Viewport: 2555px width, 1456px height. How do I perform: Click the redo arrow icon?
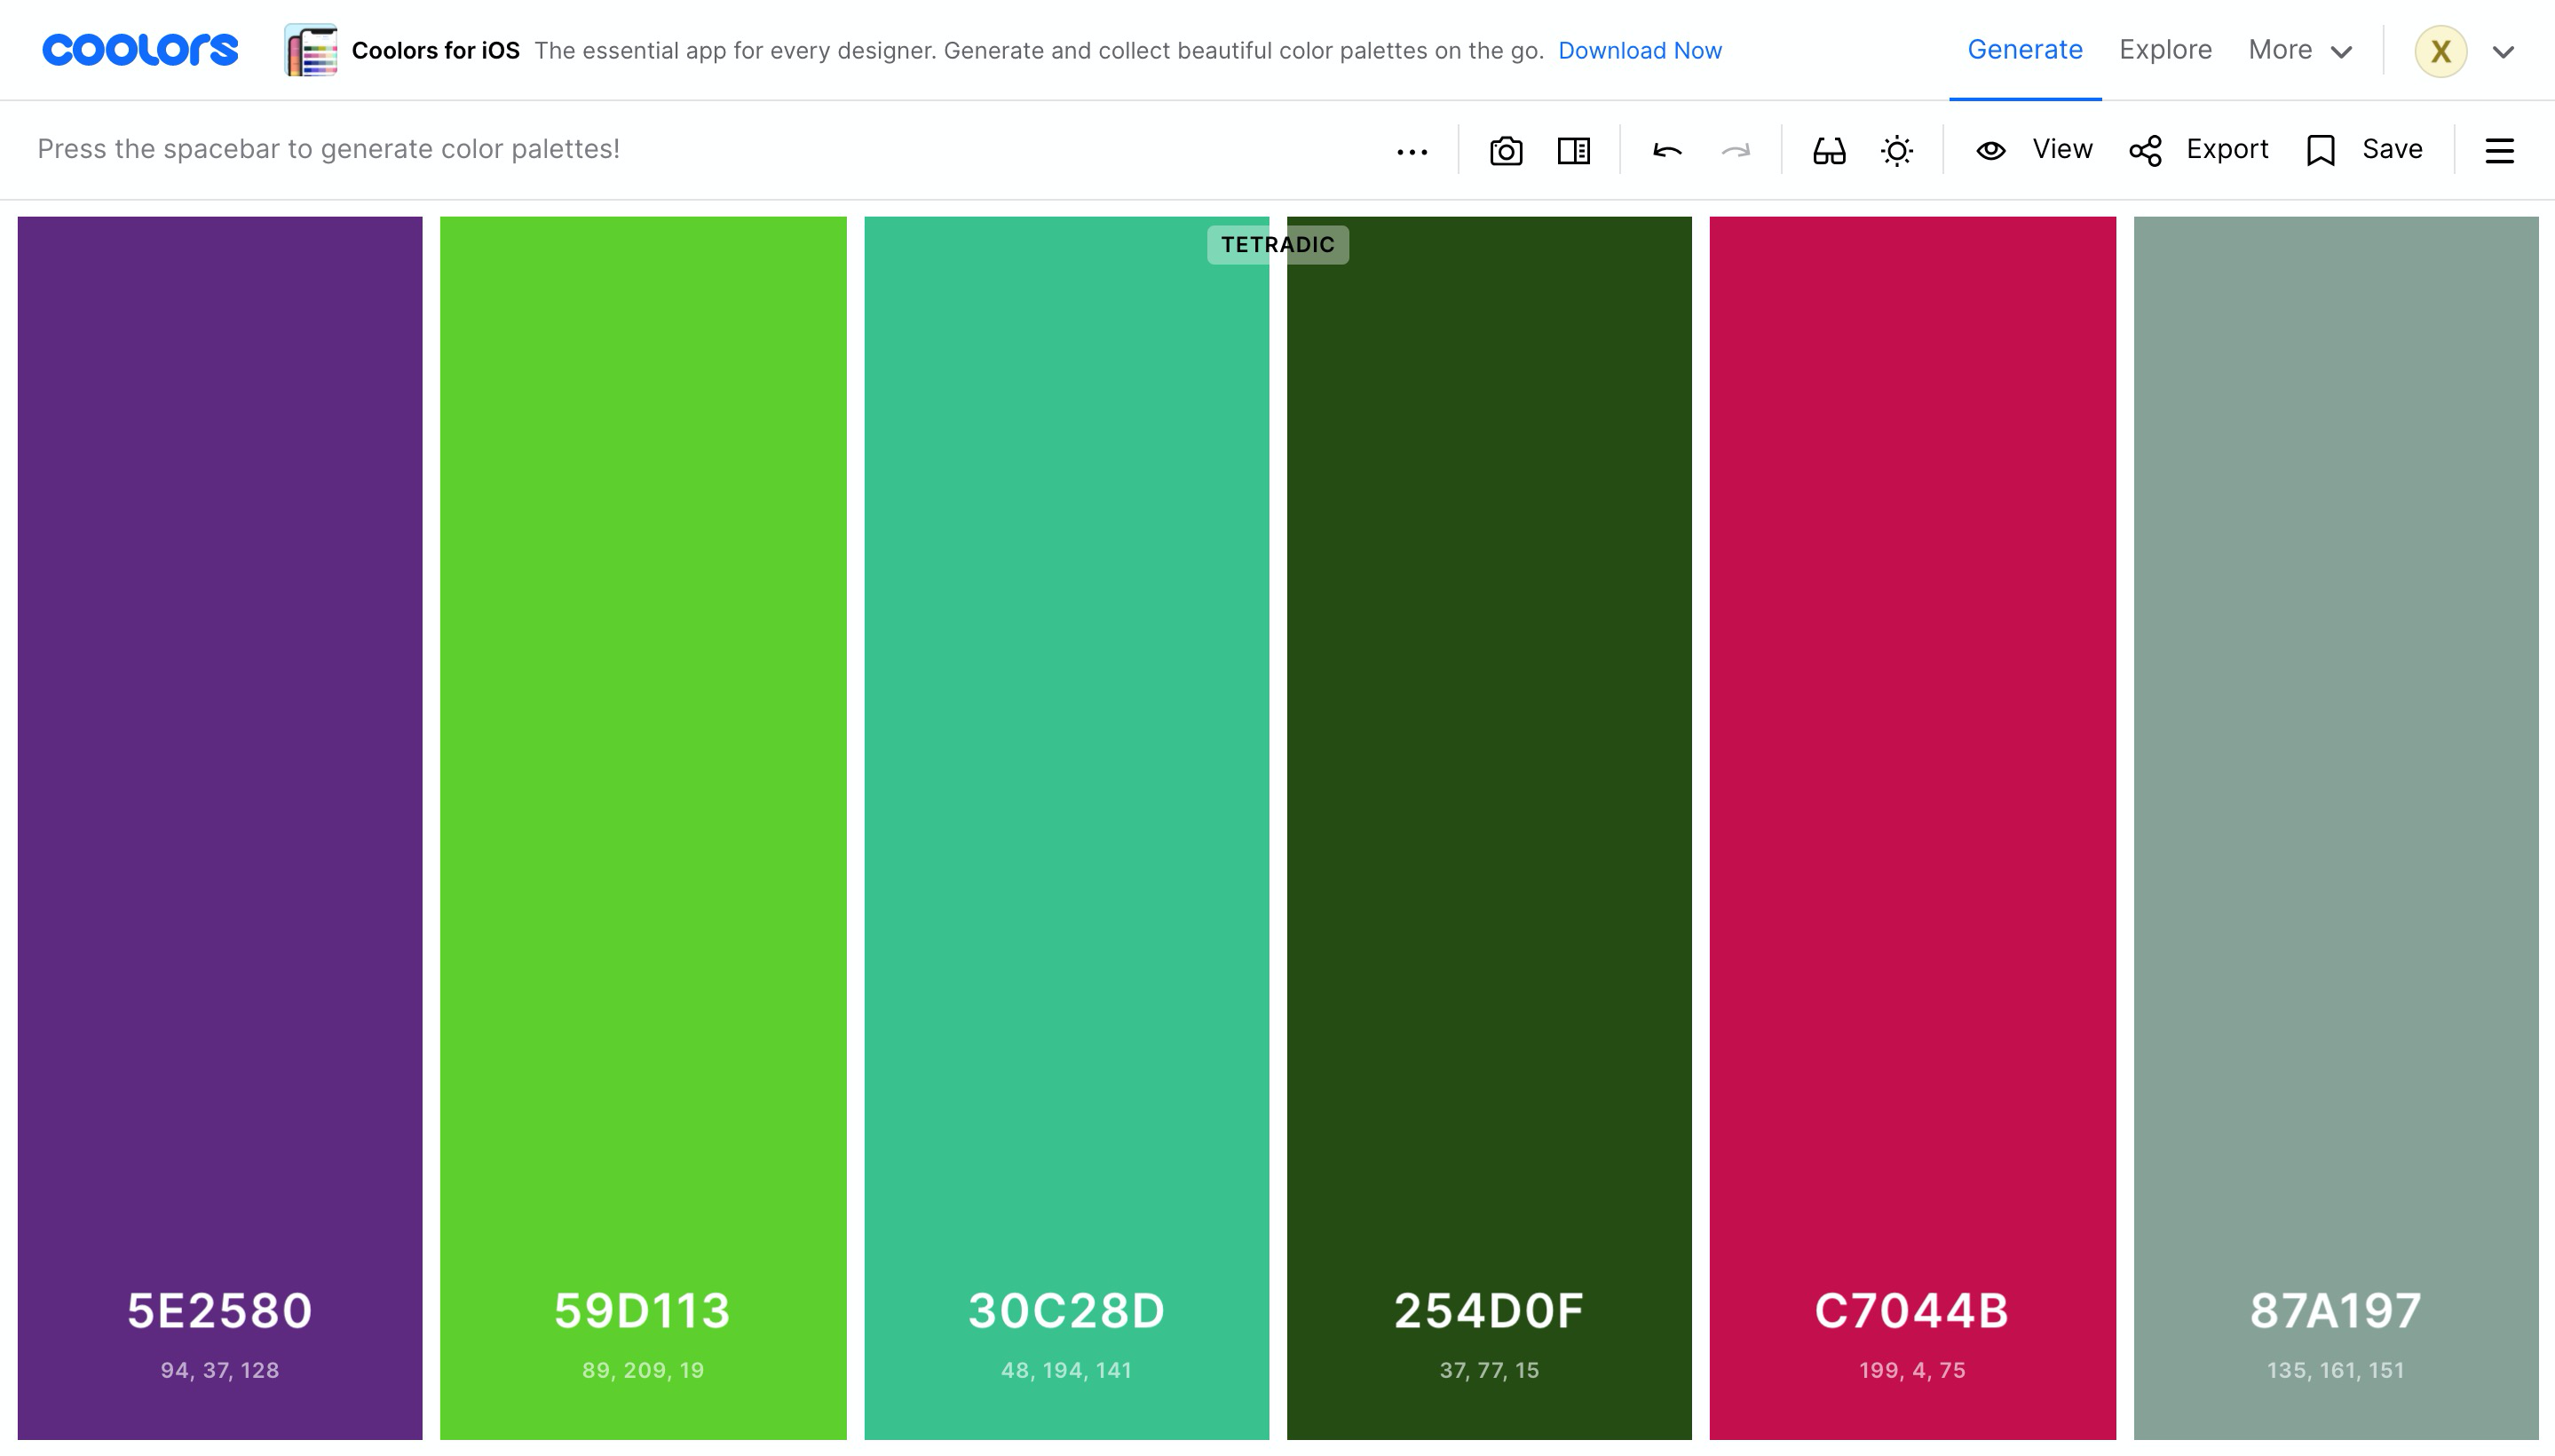[x=1736, y=151]
